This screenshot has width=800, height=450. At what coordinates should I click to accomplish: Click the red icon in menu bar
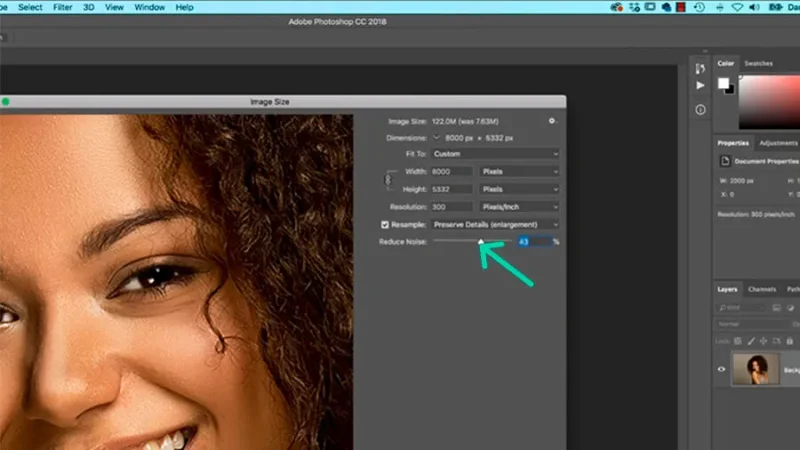[681, 7]
